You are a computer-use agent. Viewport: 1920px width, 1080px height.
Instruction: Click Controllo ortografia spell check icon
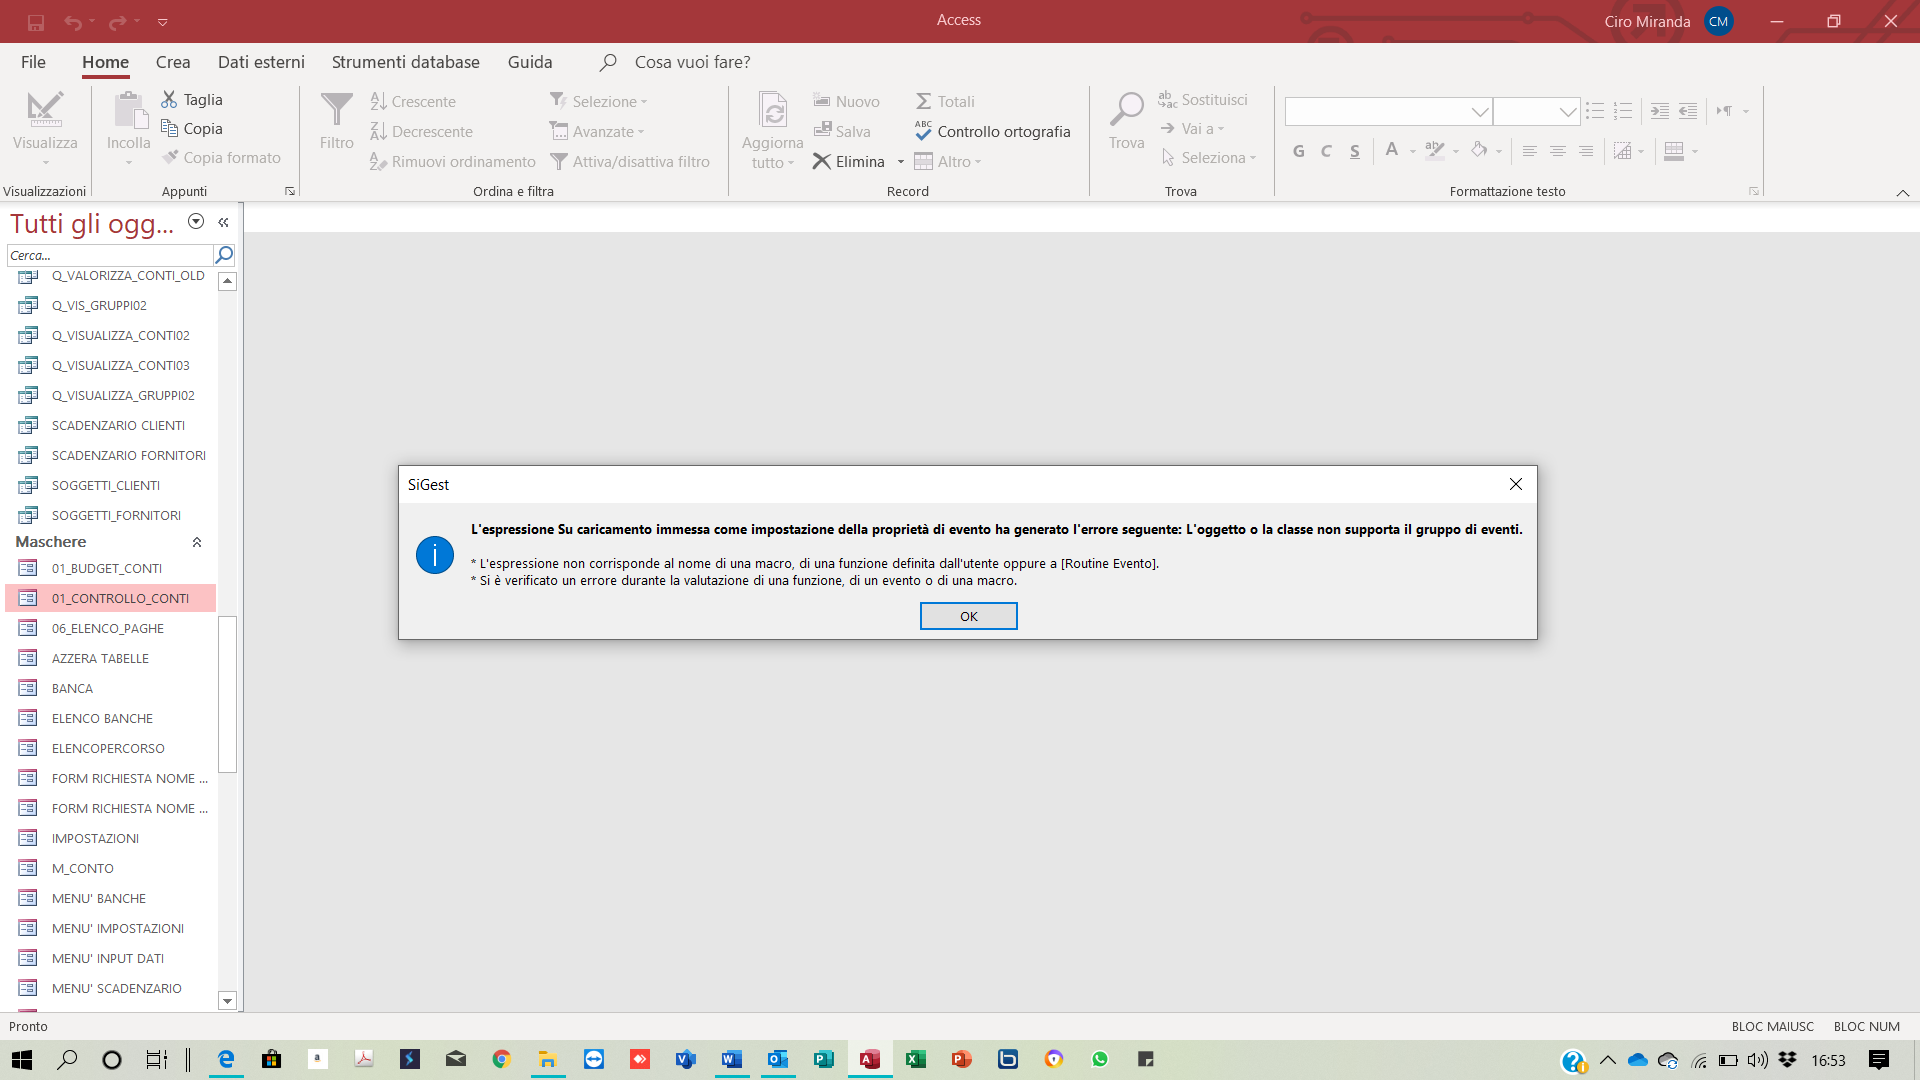(922, 131)
